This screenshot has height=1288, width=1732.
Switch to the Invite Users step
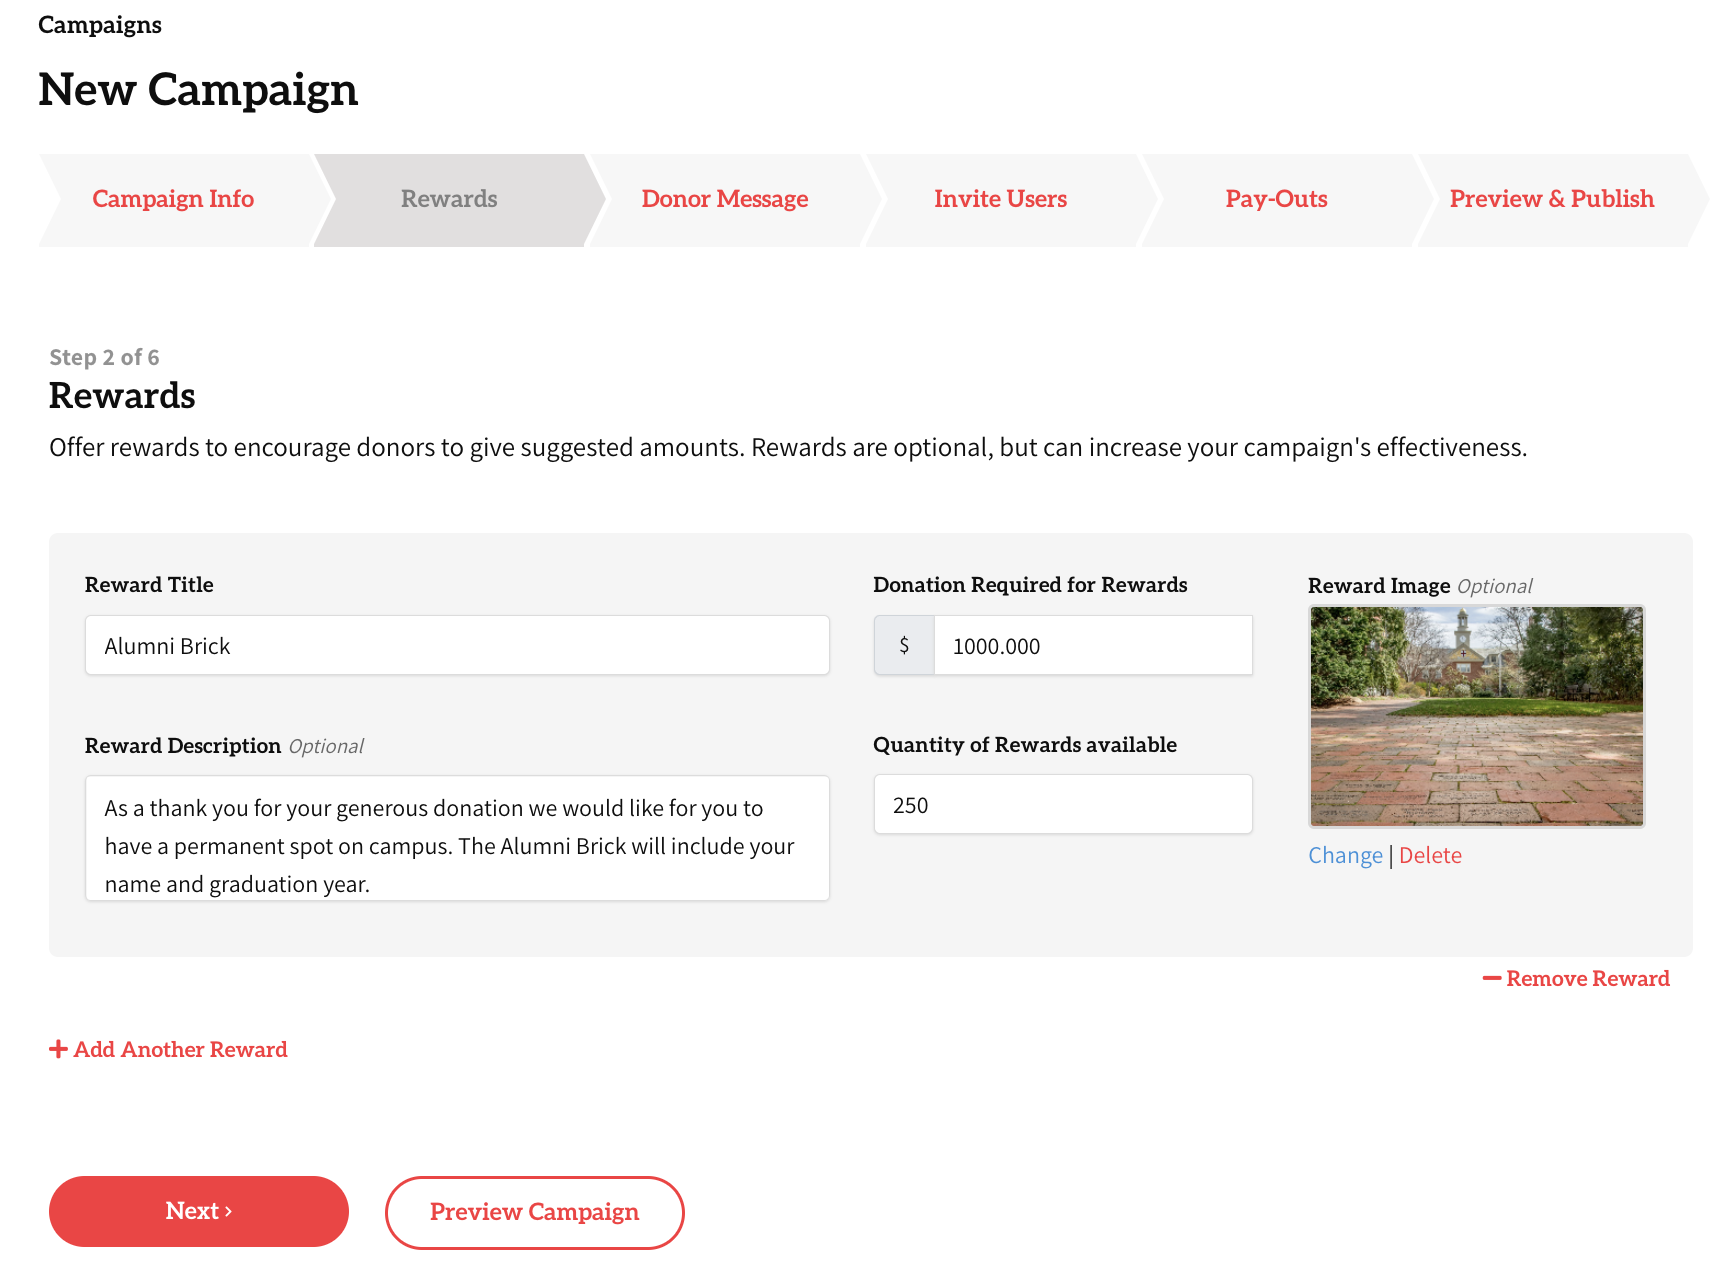[1000, 199]
